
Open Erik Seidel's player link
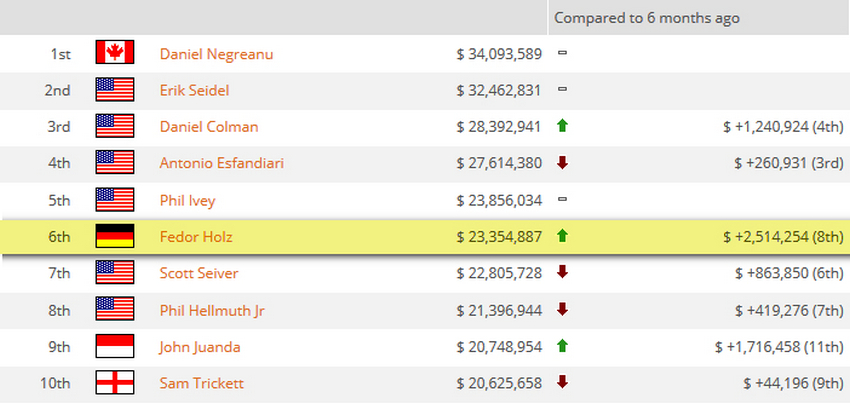(x=194, y=90)
